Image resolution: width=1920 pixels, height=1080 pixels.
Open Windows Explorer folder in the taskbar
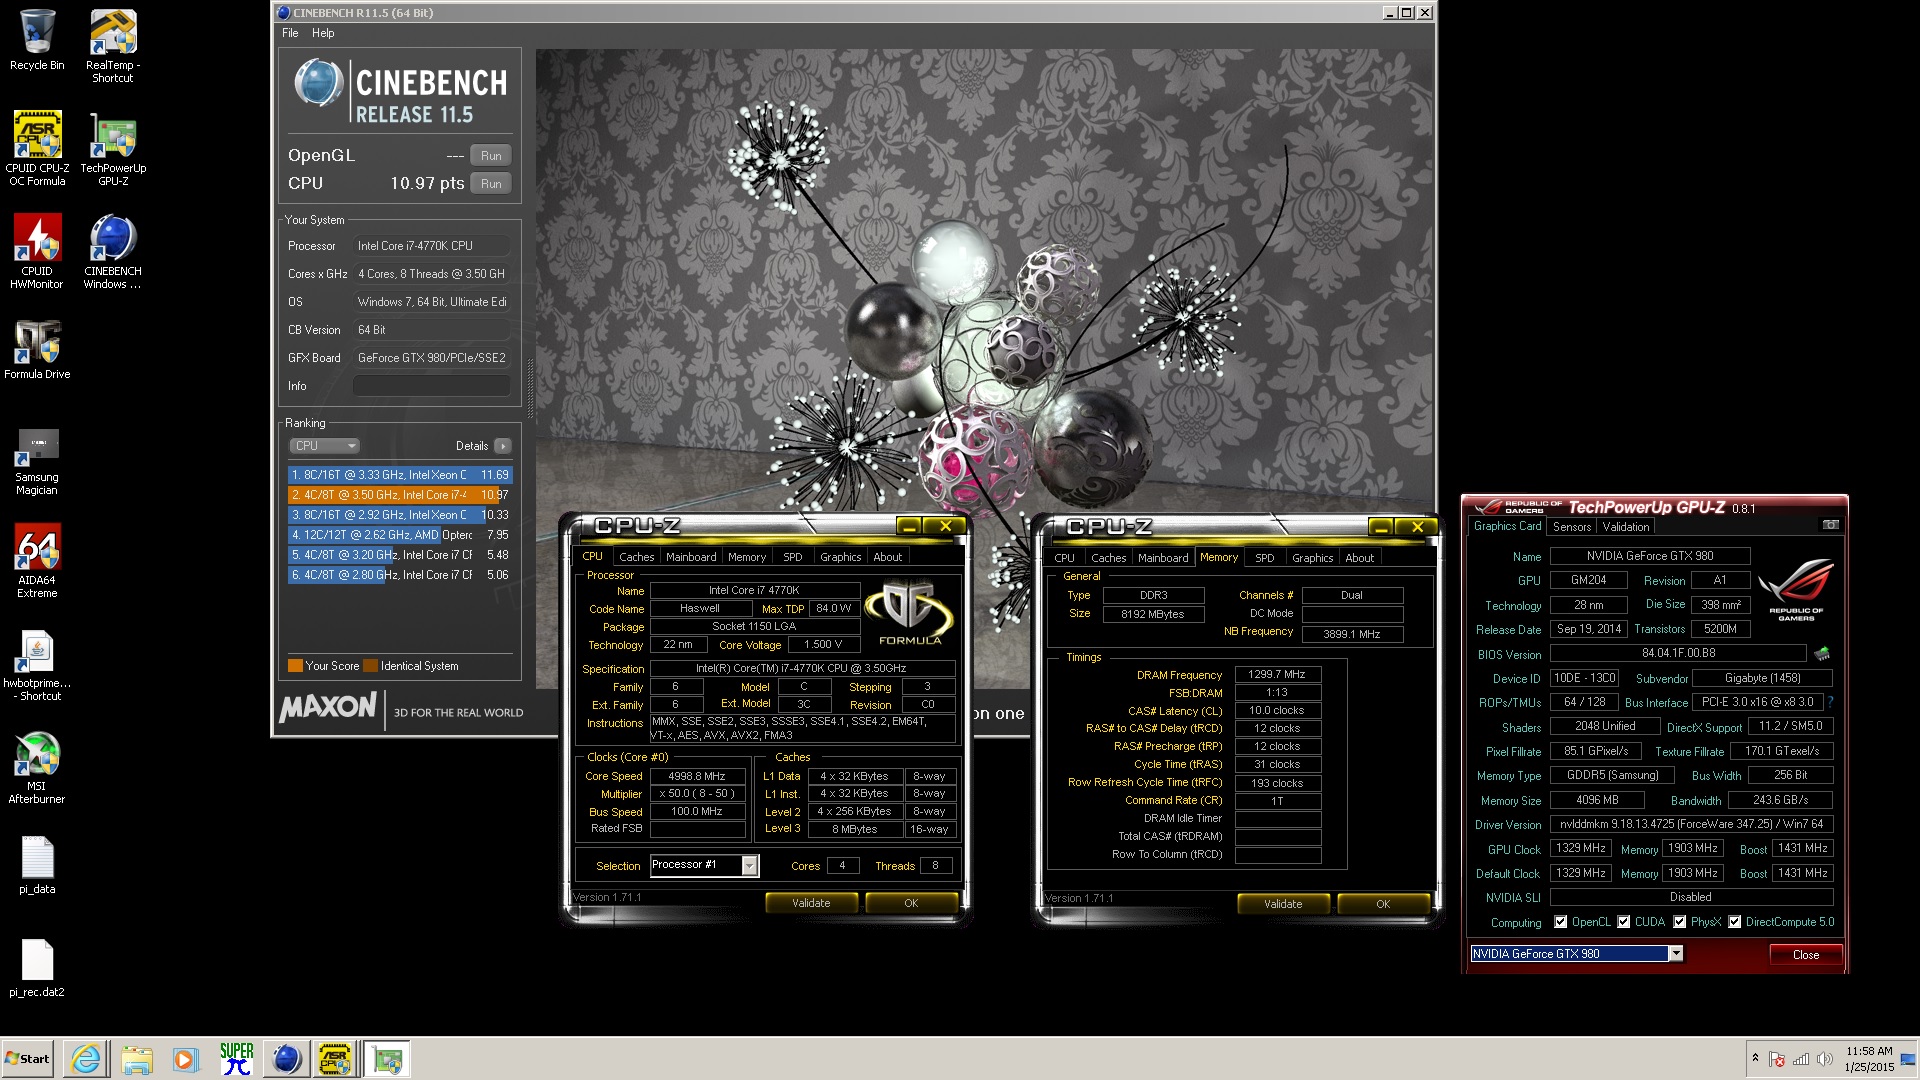137,1059
